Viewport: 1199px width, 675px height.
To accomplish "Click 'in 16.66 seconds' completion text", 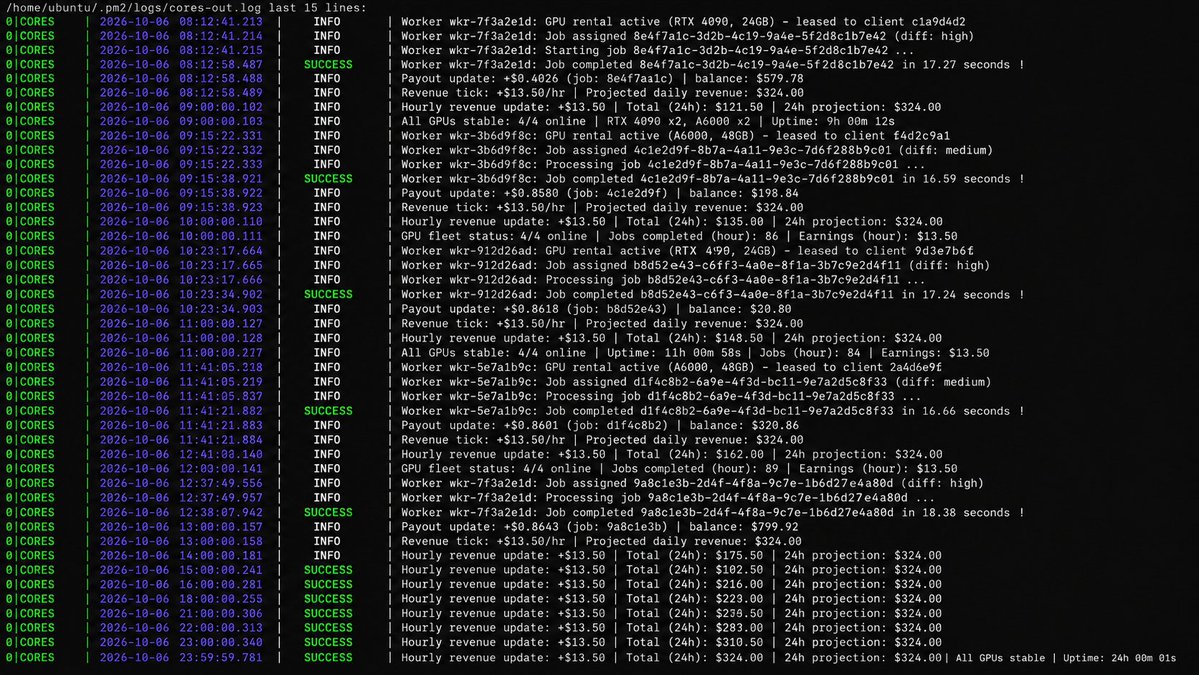I will [955, 411].
